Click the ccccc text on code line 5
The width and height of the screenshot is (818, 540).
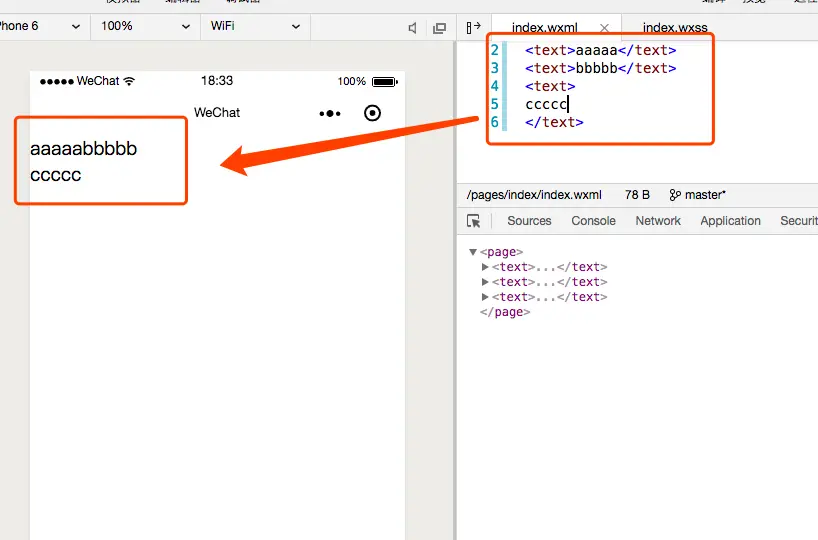[x=546, y=104]
